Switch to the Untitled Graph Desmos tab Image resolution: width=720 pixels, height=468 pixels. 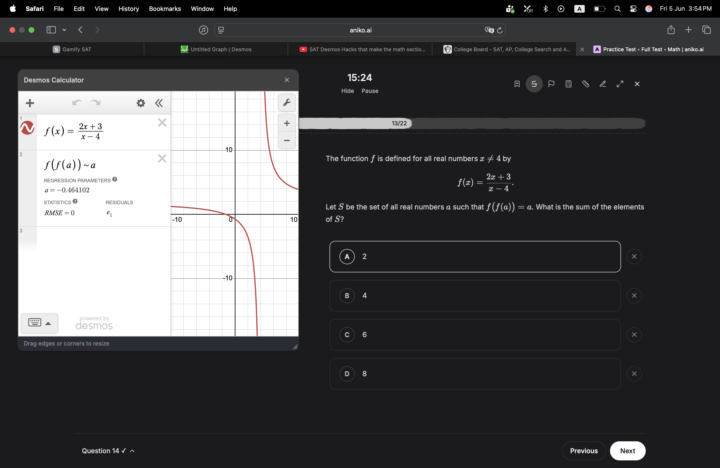pos(216,49)
